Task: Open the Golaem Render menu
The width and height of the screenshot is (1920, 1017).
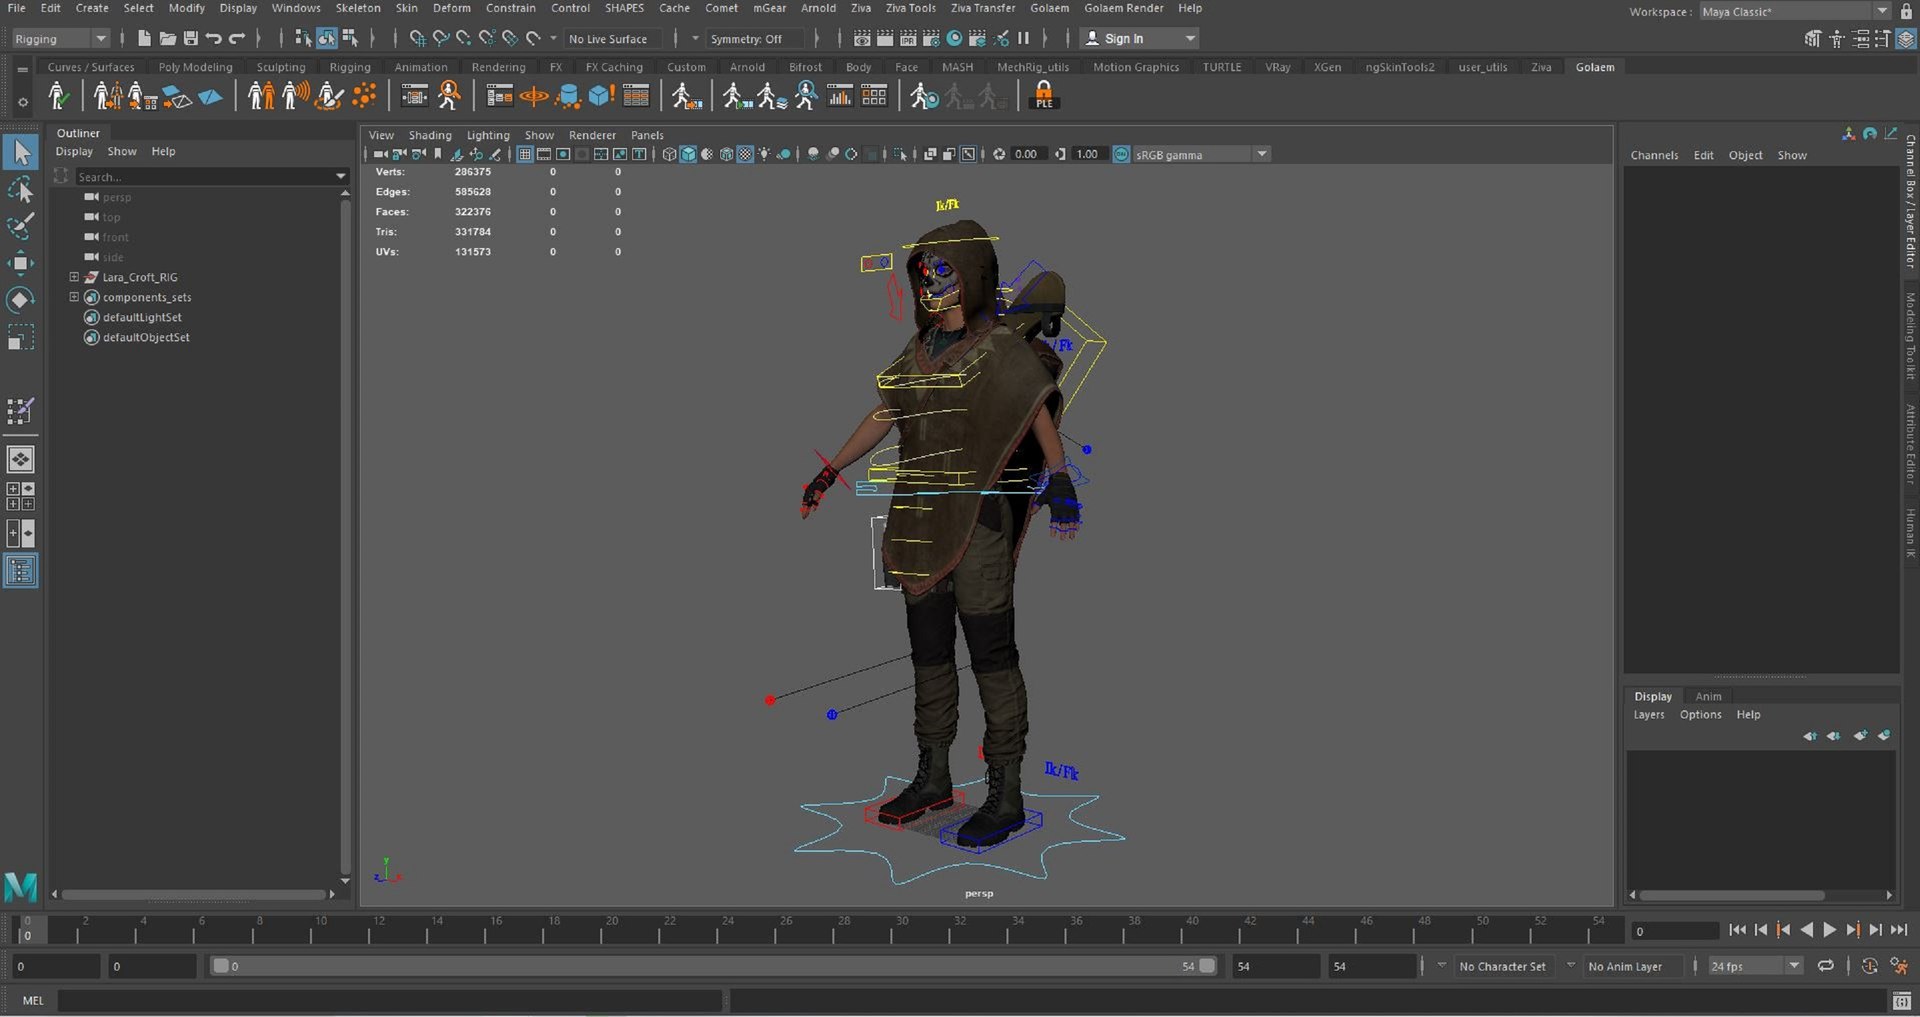Action: pos(1123,8)
